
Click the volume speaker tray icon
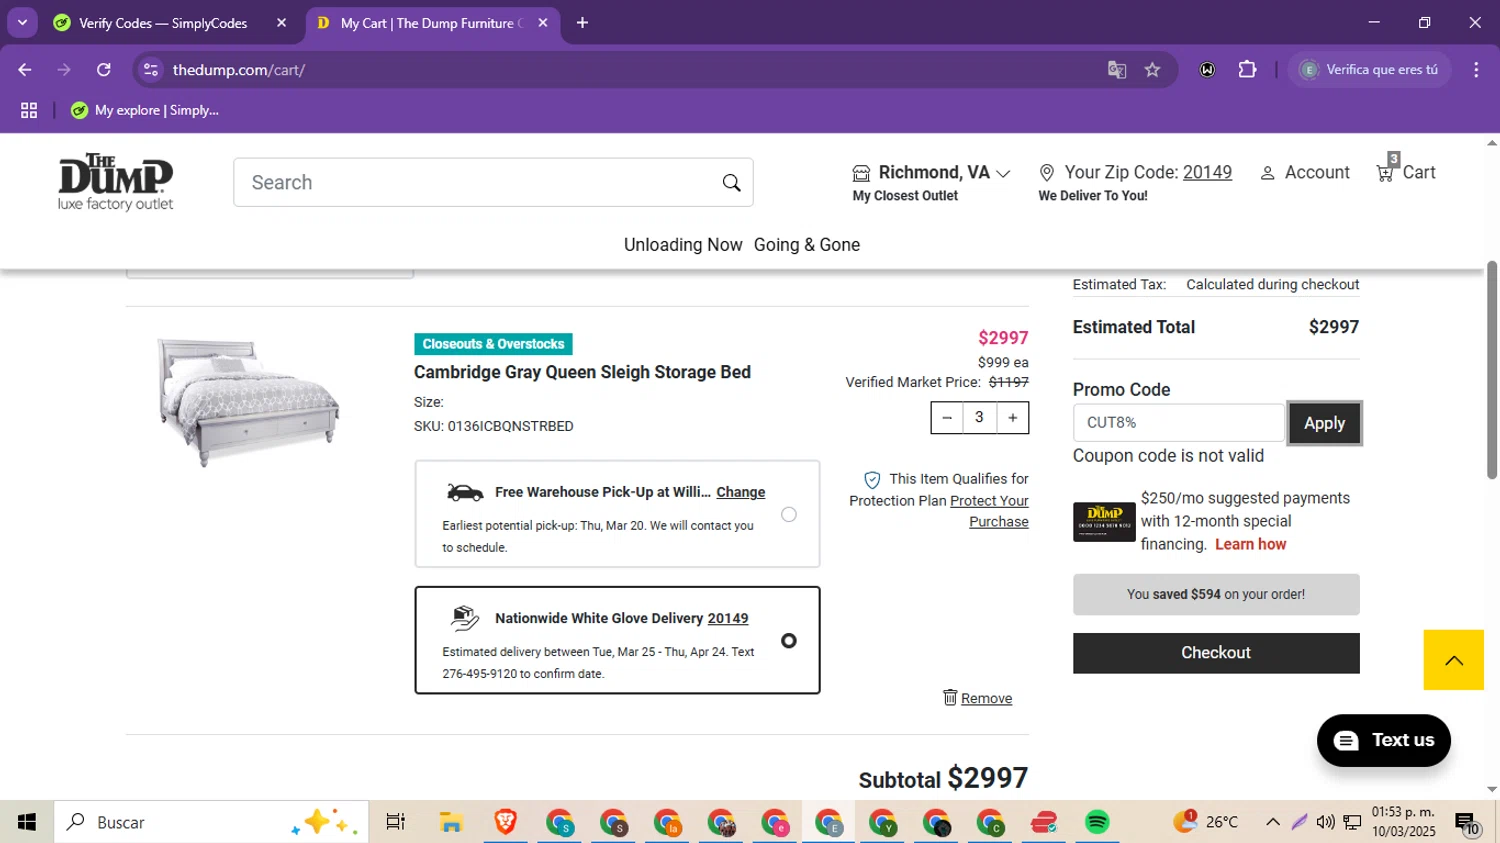point(1325,822)
